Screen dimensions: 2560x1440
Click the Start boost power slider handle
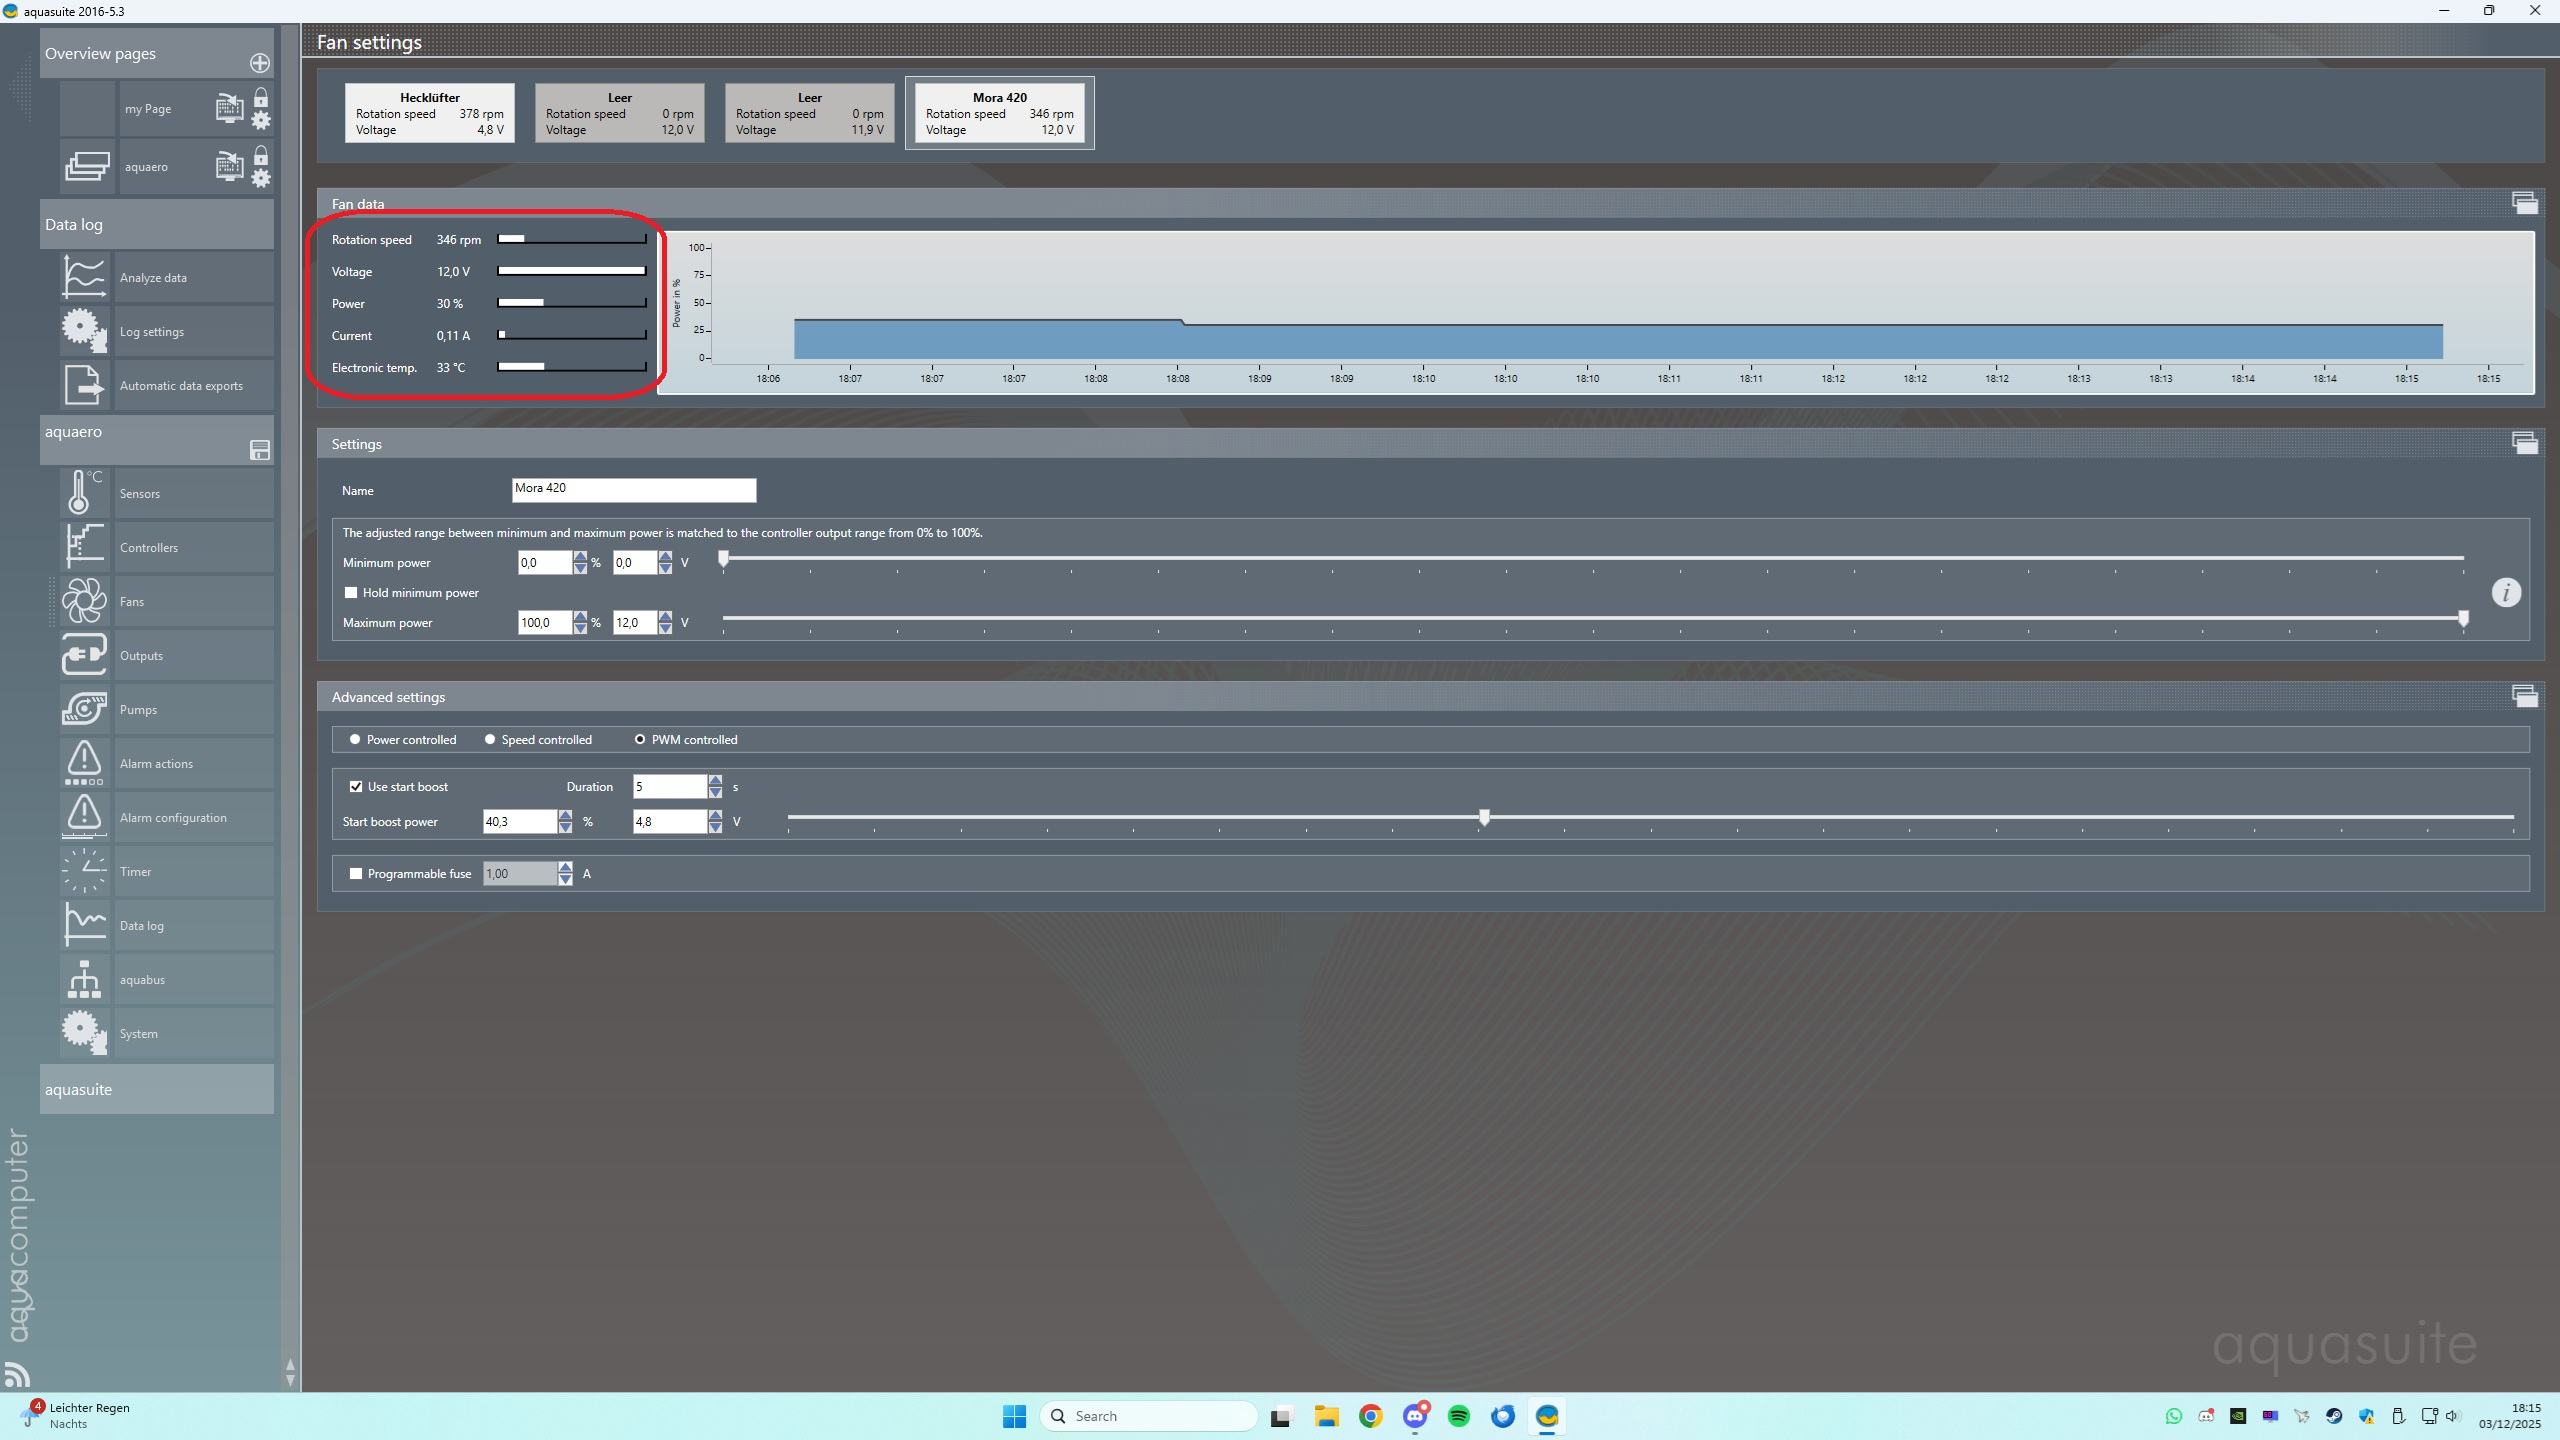[x=1484, y=818]
